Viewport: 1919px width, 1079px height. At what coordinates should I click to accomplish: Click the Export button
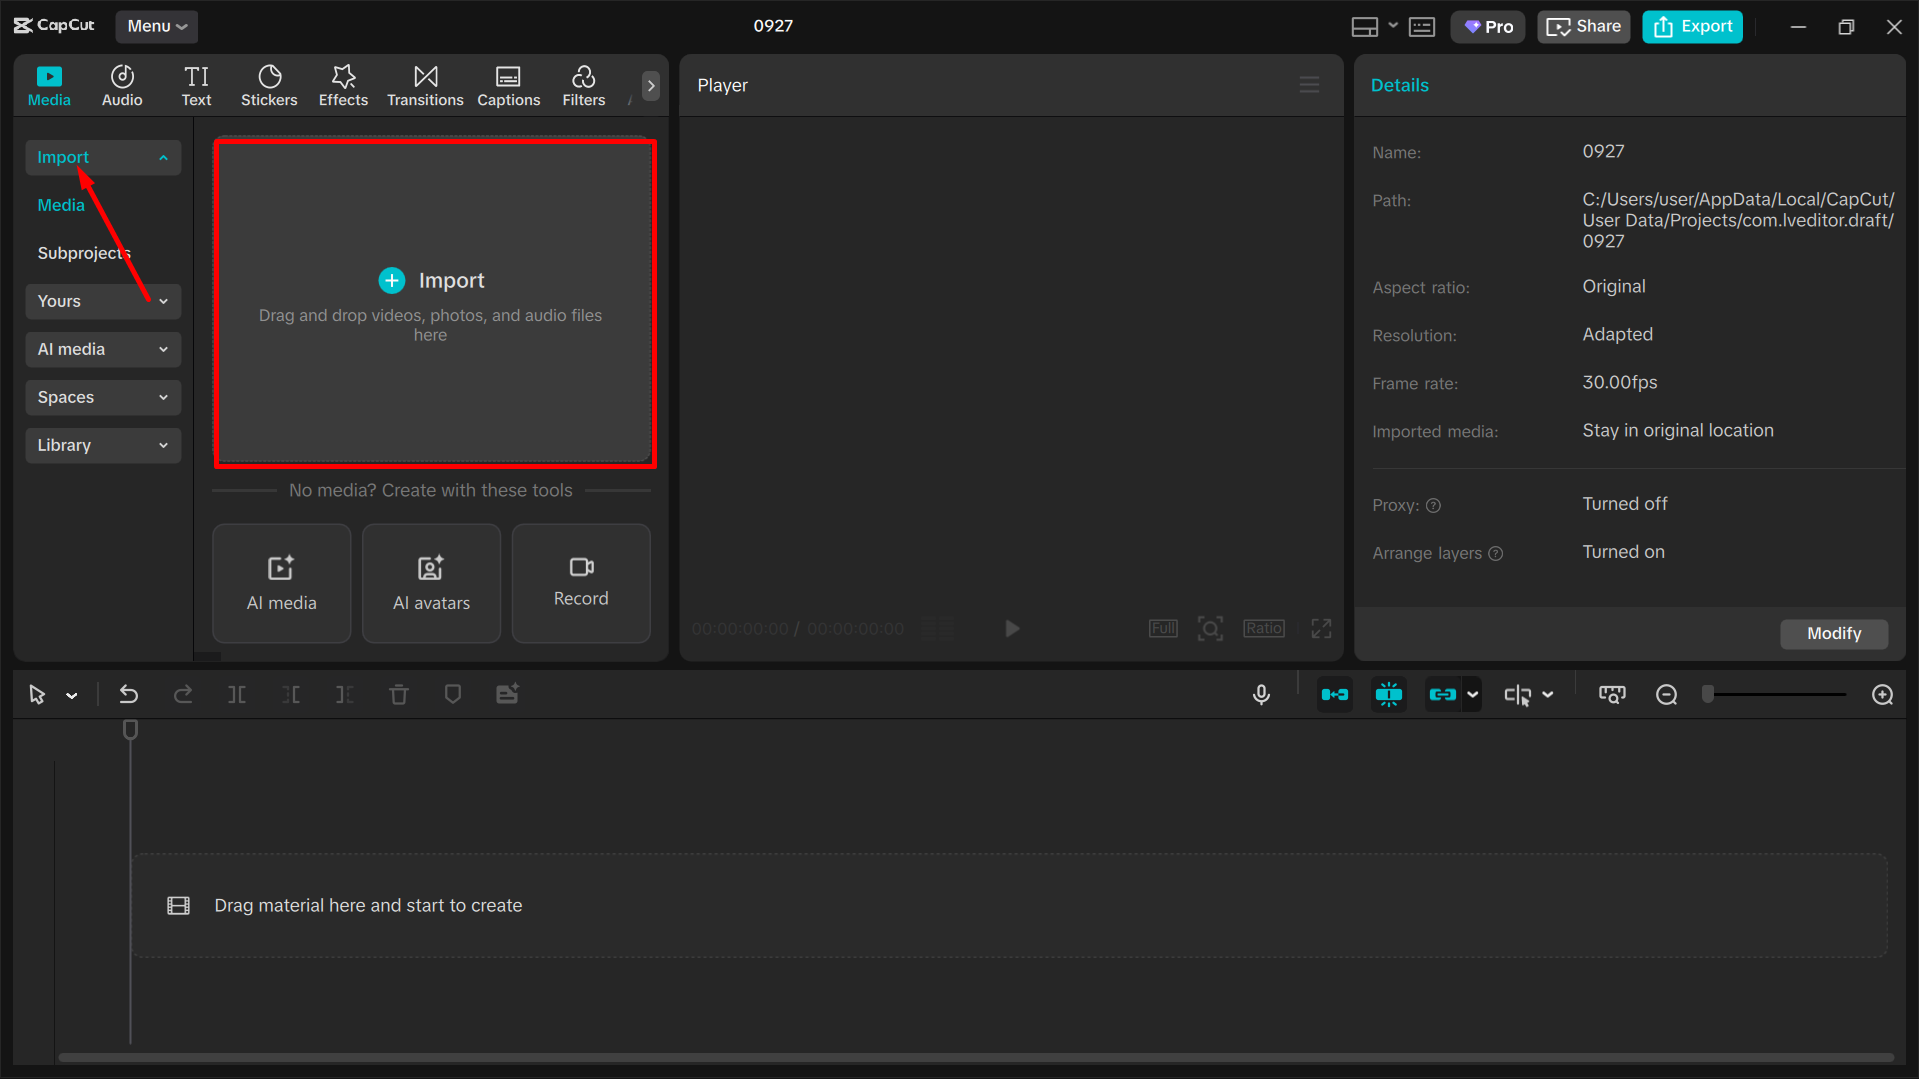point(1691,26)
